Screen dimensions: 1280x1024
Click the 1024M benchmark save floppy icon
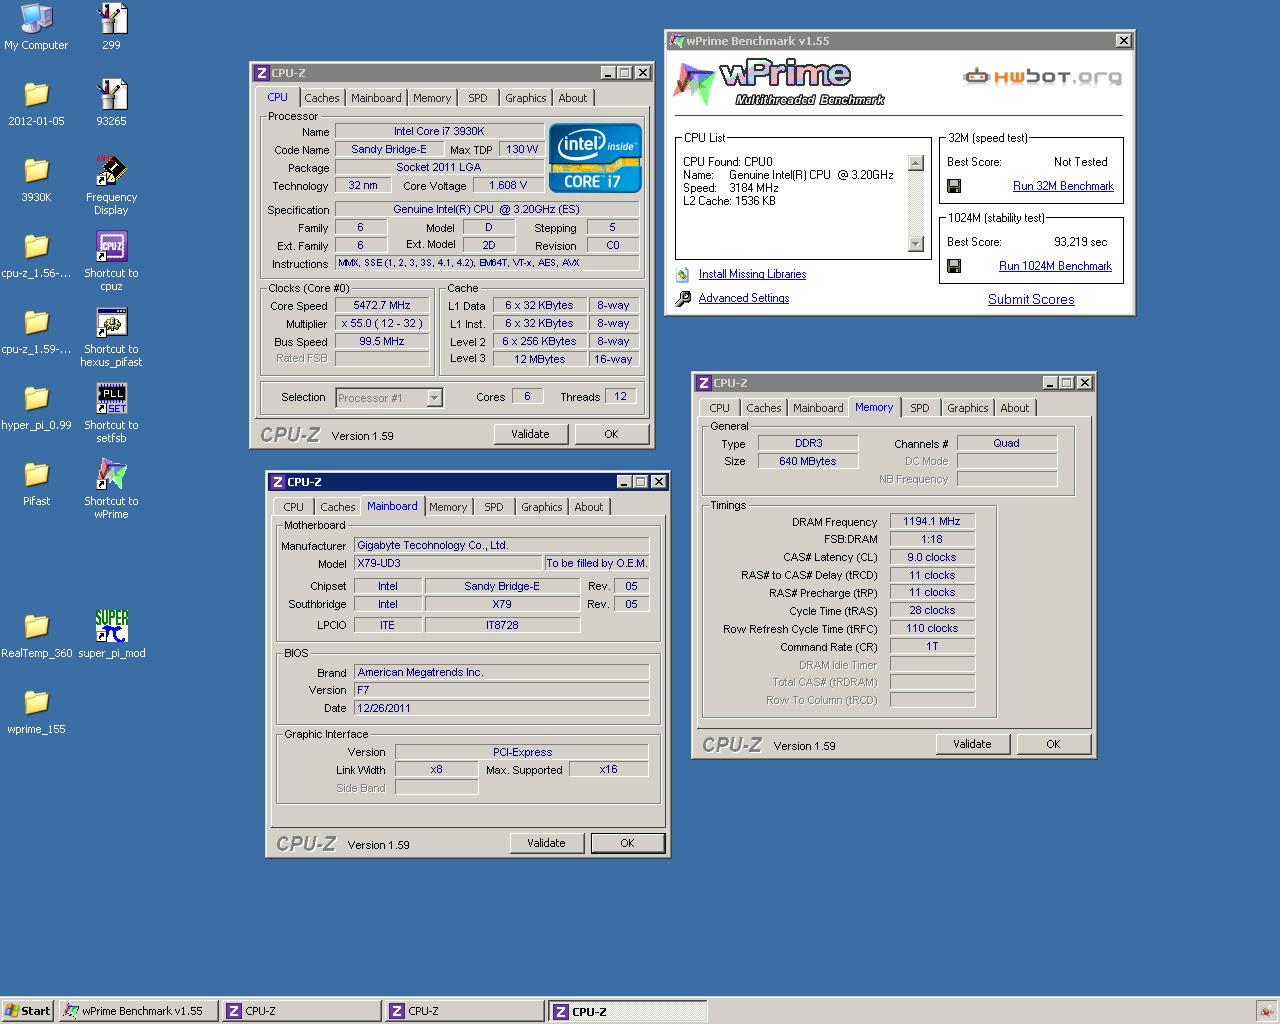point(954,266)
